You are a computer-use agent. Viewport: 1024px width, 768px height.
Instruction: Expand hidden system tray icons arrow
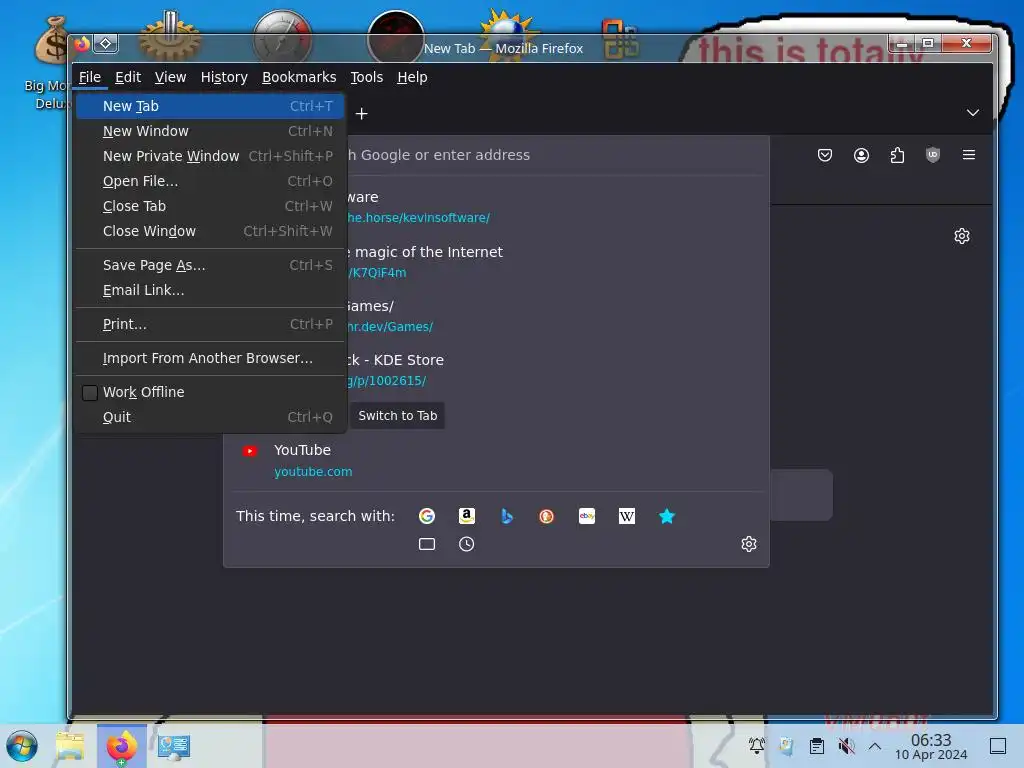874,746
